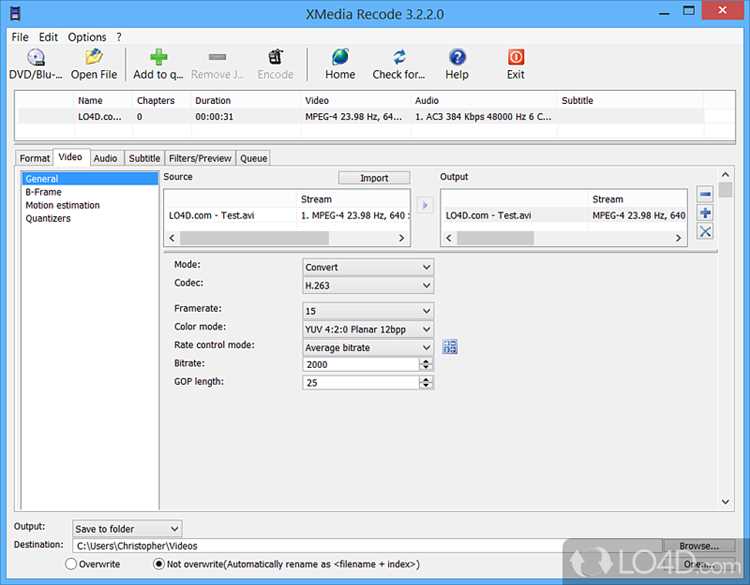Switch to the Subtitle tab
This screenshot has width=750, height=585.
tap(144, 158)
